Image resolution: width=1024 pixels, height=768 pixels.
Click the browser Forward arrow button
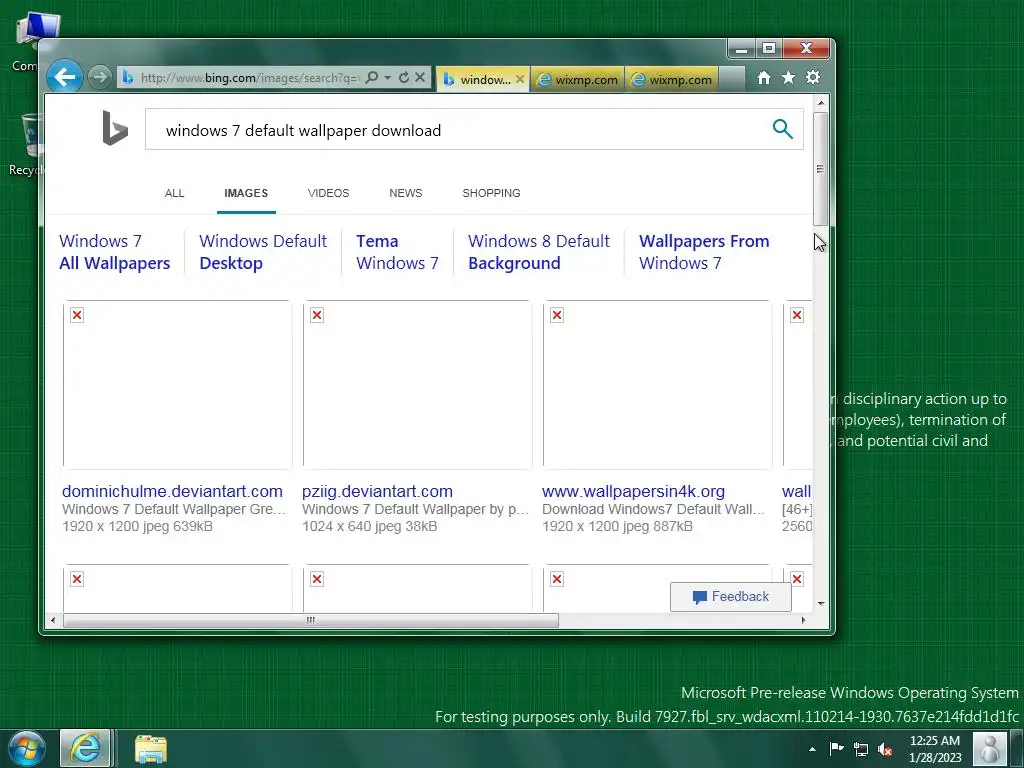click(x=99, y=77)
